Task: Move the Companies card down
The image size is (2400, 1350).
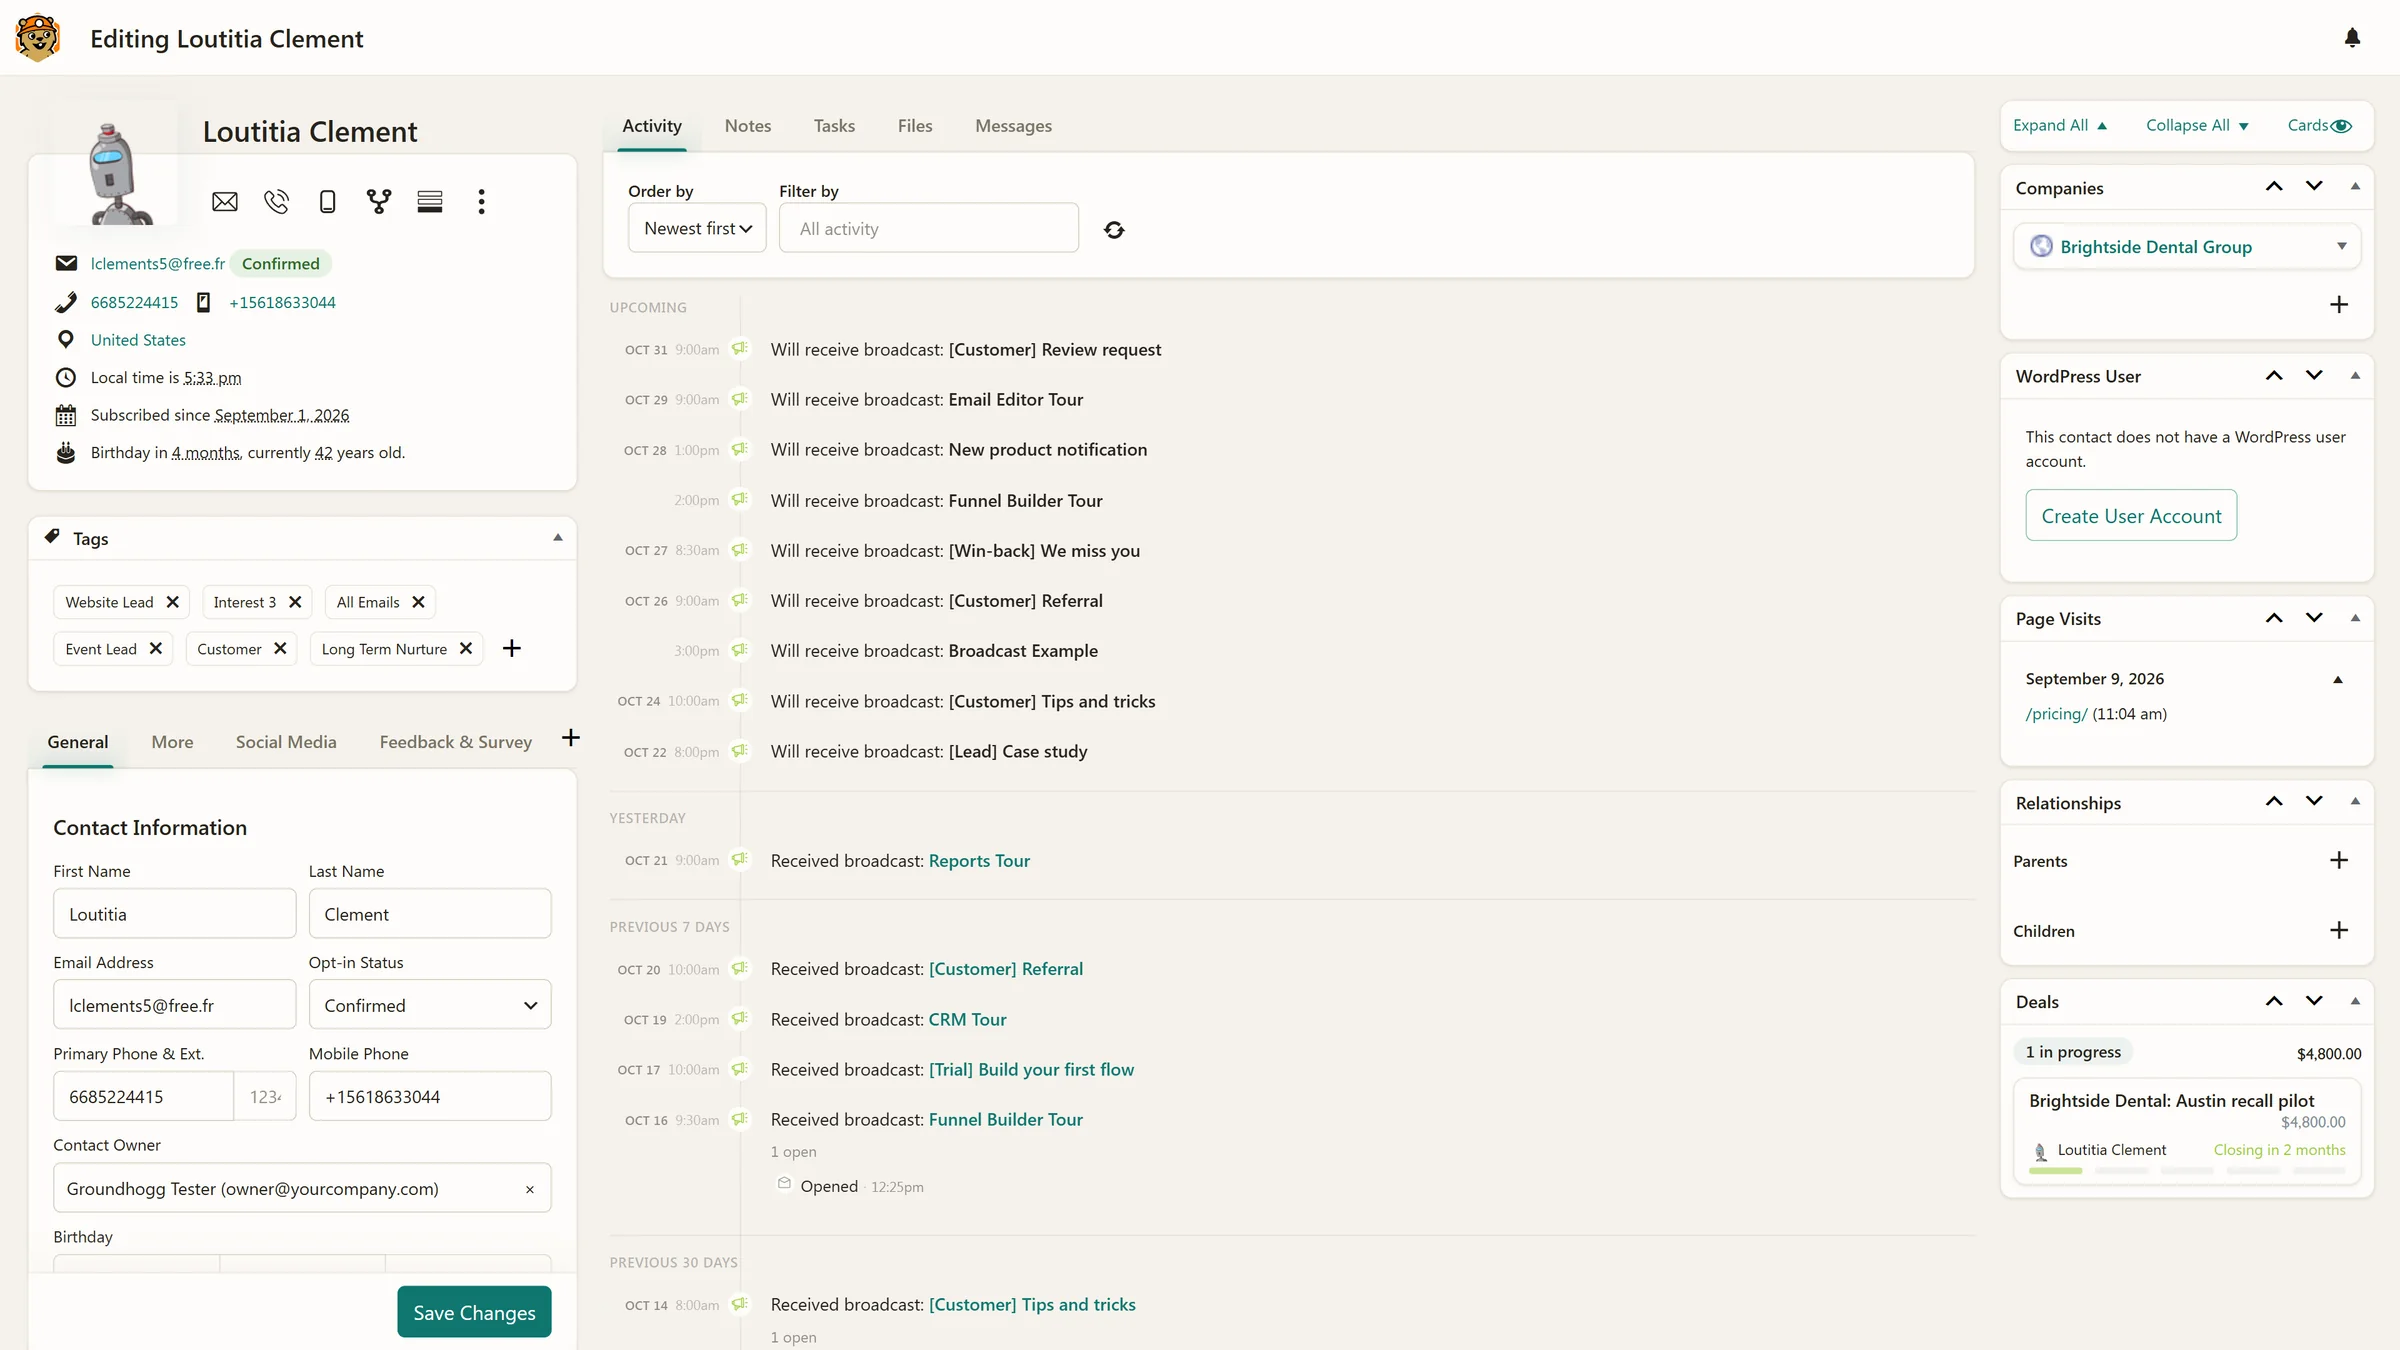Action: pos(2314,187)
